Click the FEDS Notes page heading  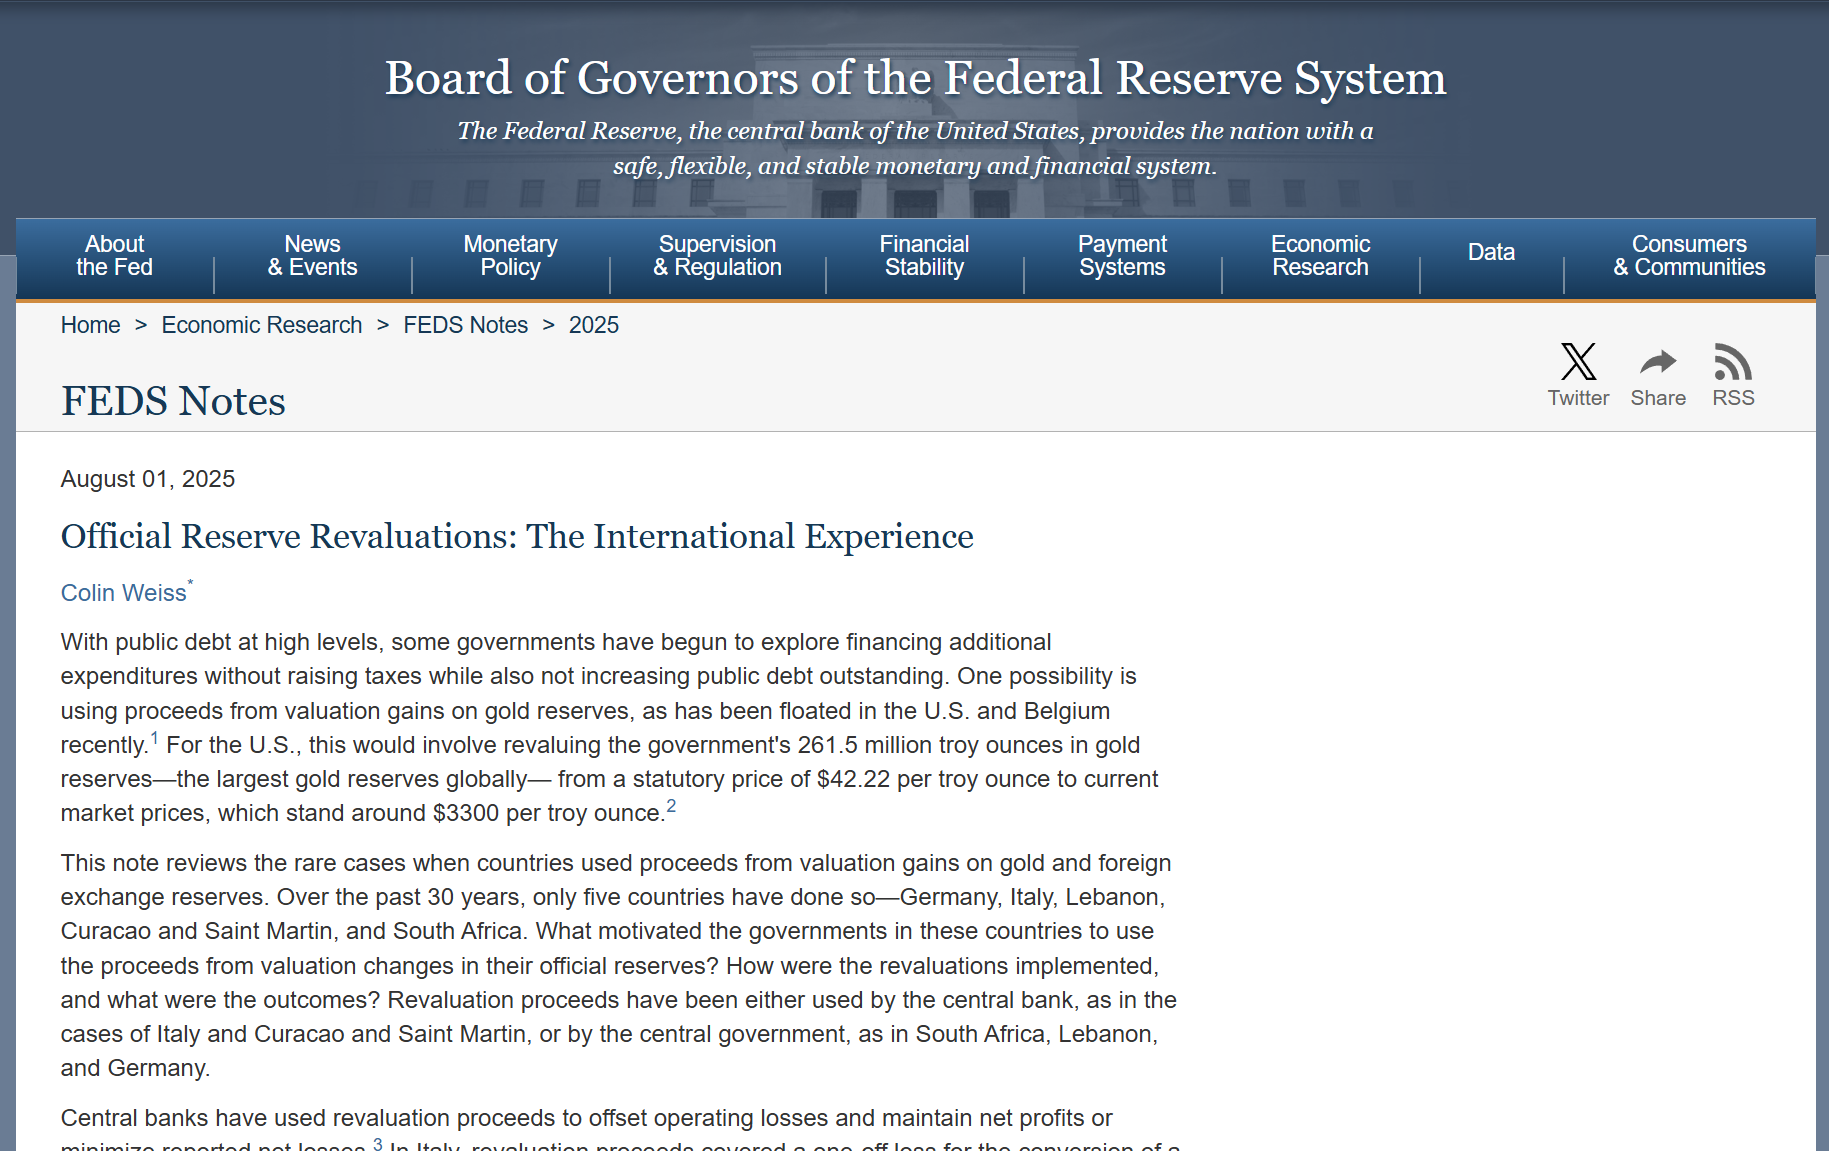click(173, 401)
